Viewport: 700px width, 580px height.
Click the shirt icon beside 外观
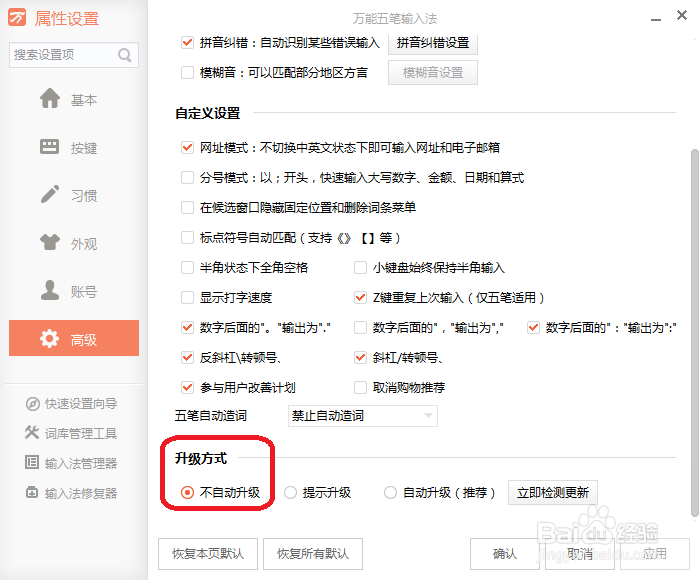50,242
